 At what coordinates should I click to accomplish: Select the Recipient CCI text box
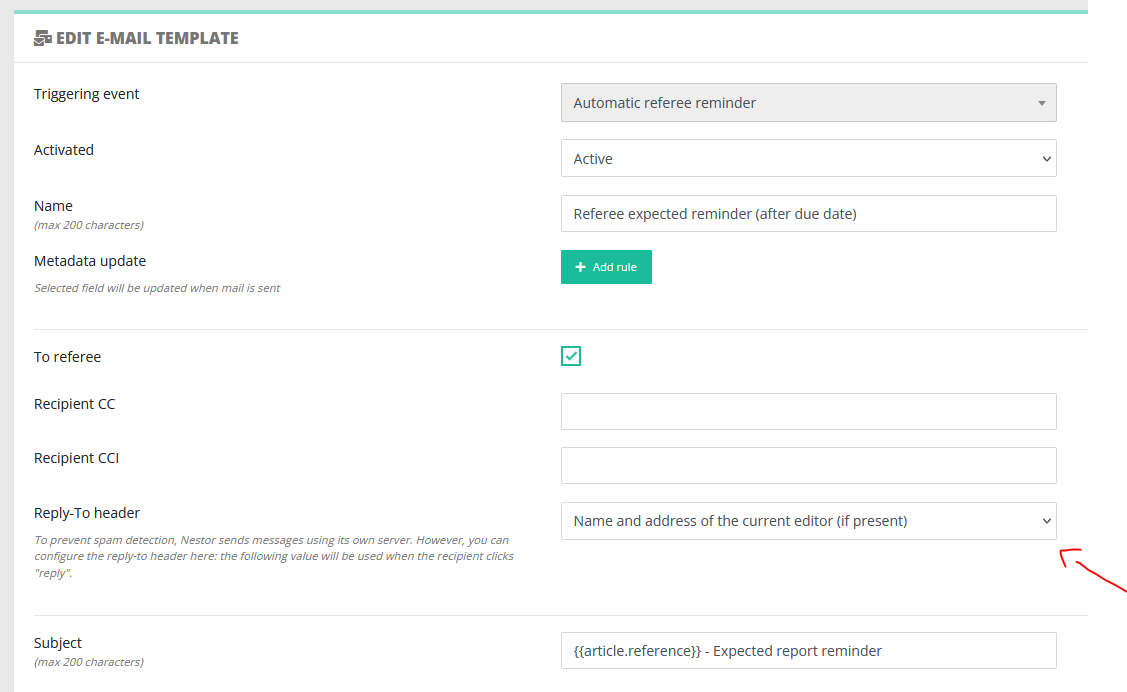tap(808, 466)
